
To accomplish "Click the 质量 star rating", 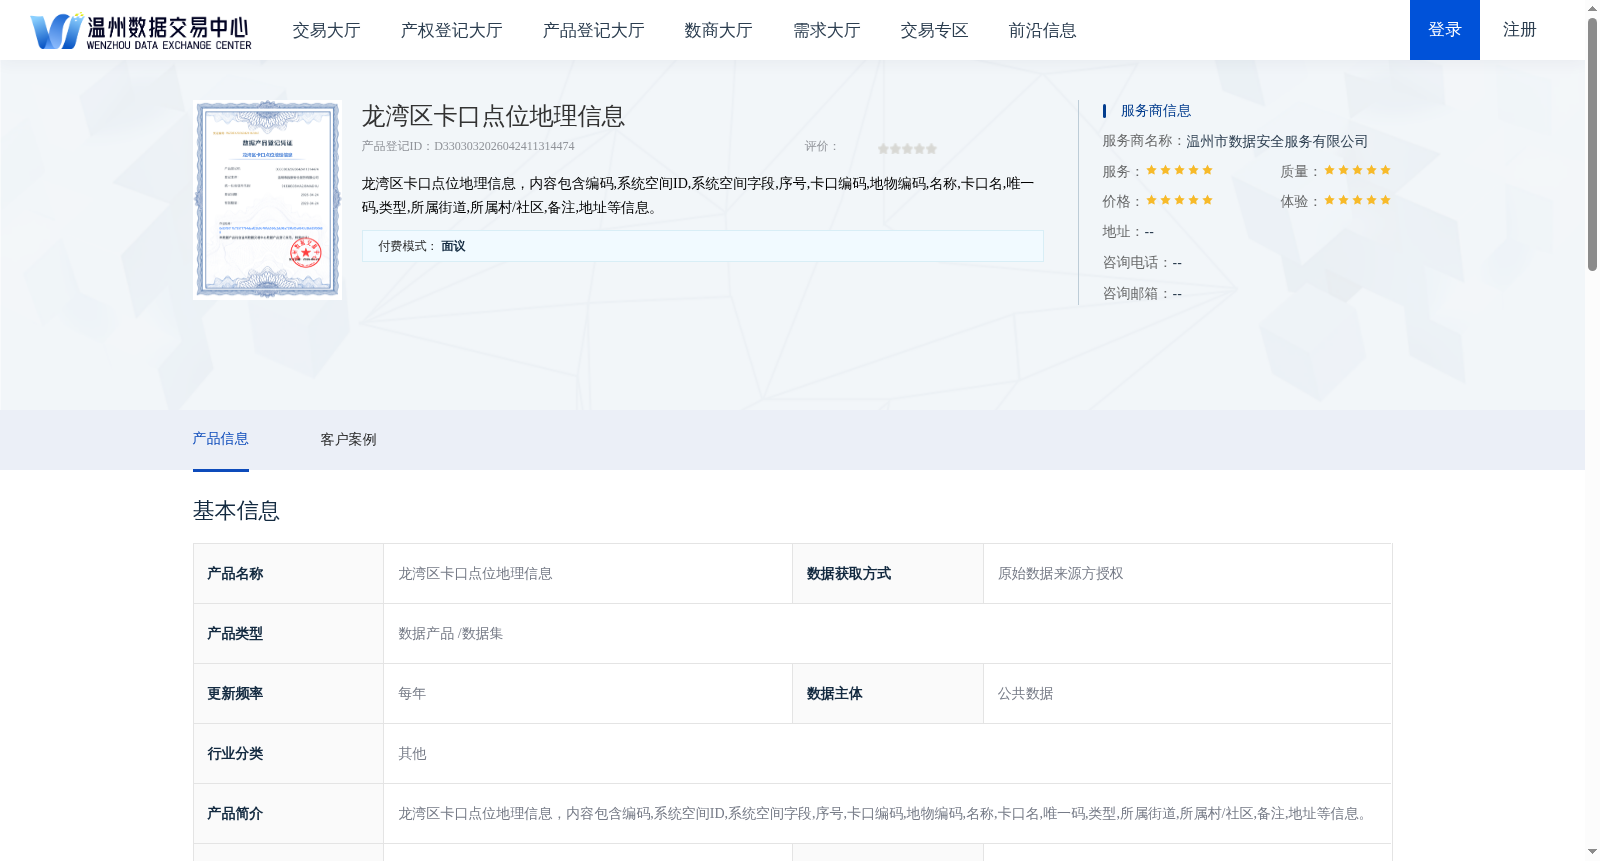I will pos(1357,170).
